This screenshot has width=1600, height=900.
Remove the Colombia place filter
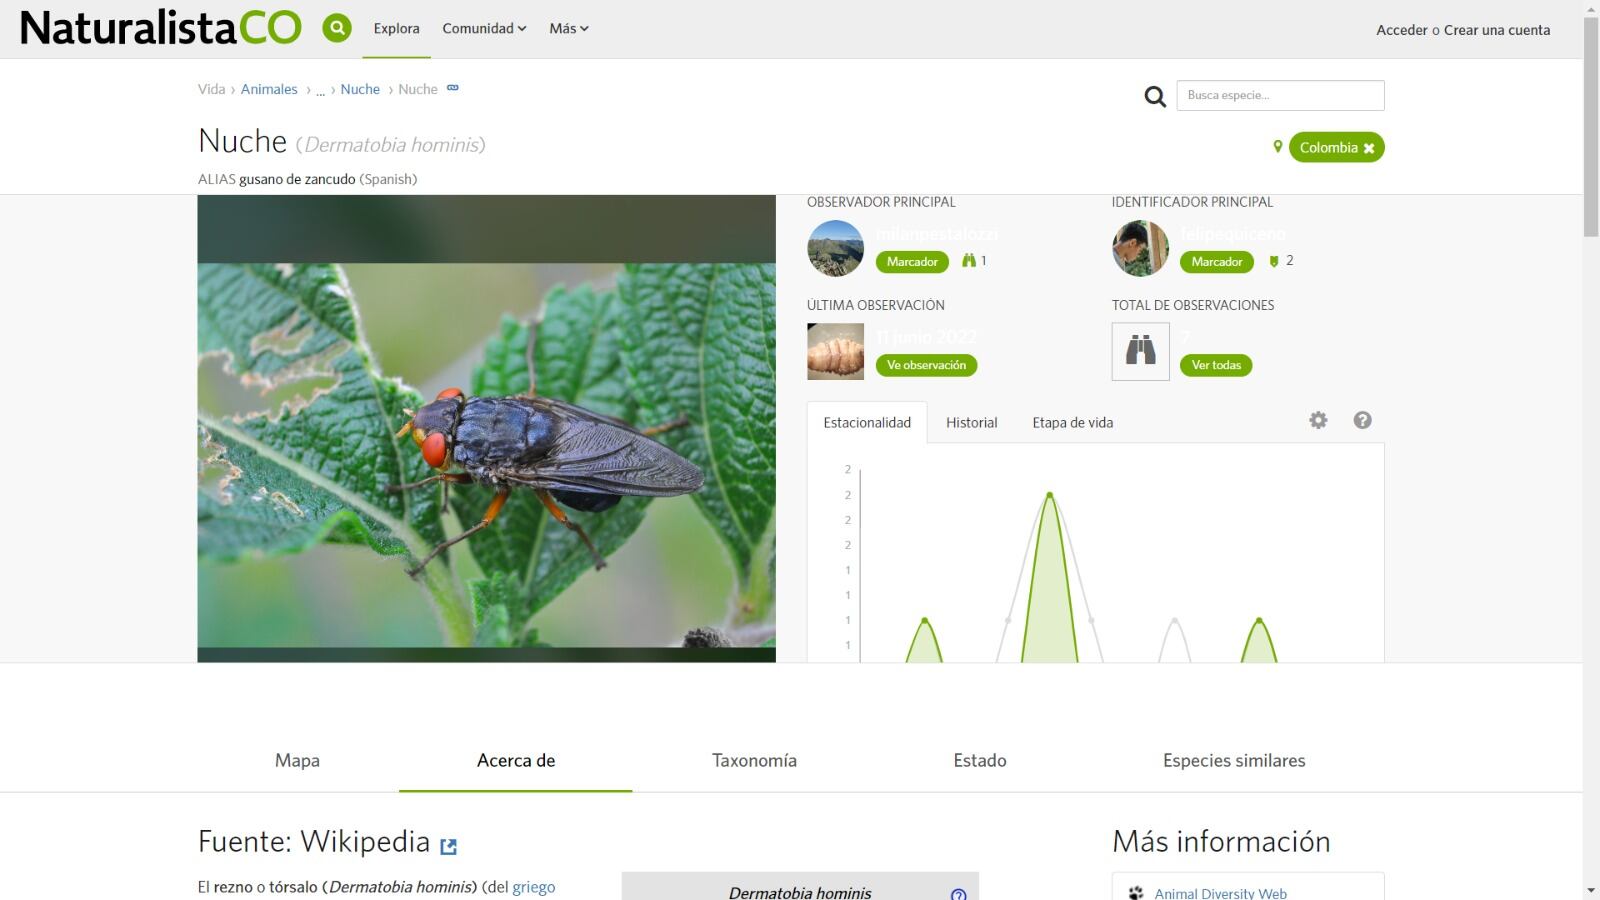[x=1369, y=148]
